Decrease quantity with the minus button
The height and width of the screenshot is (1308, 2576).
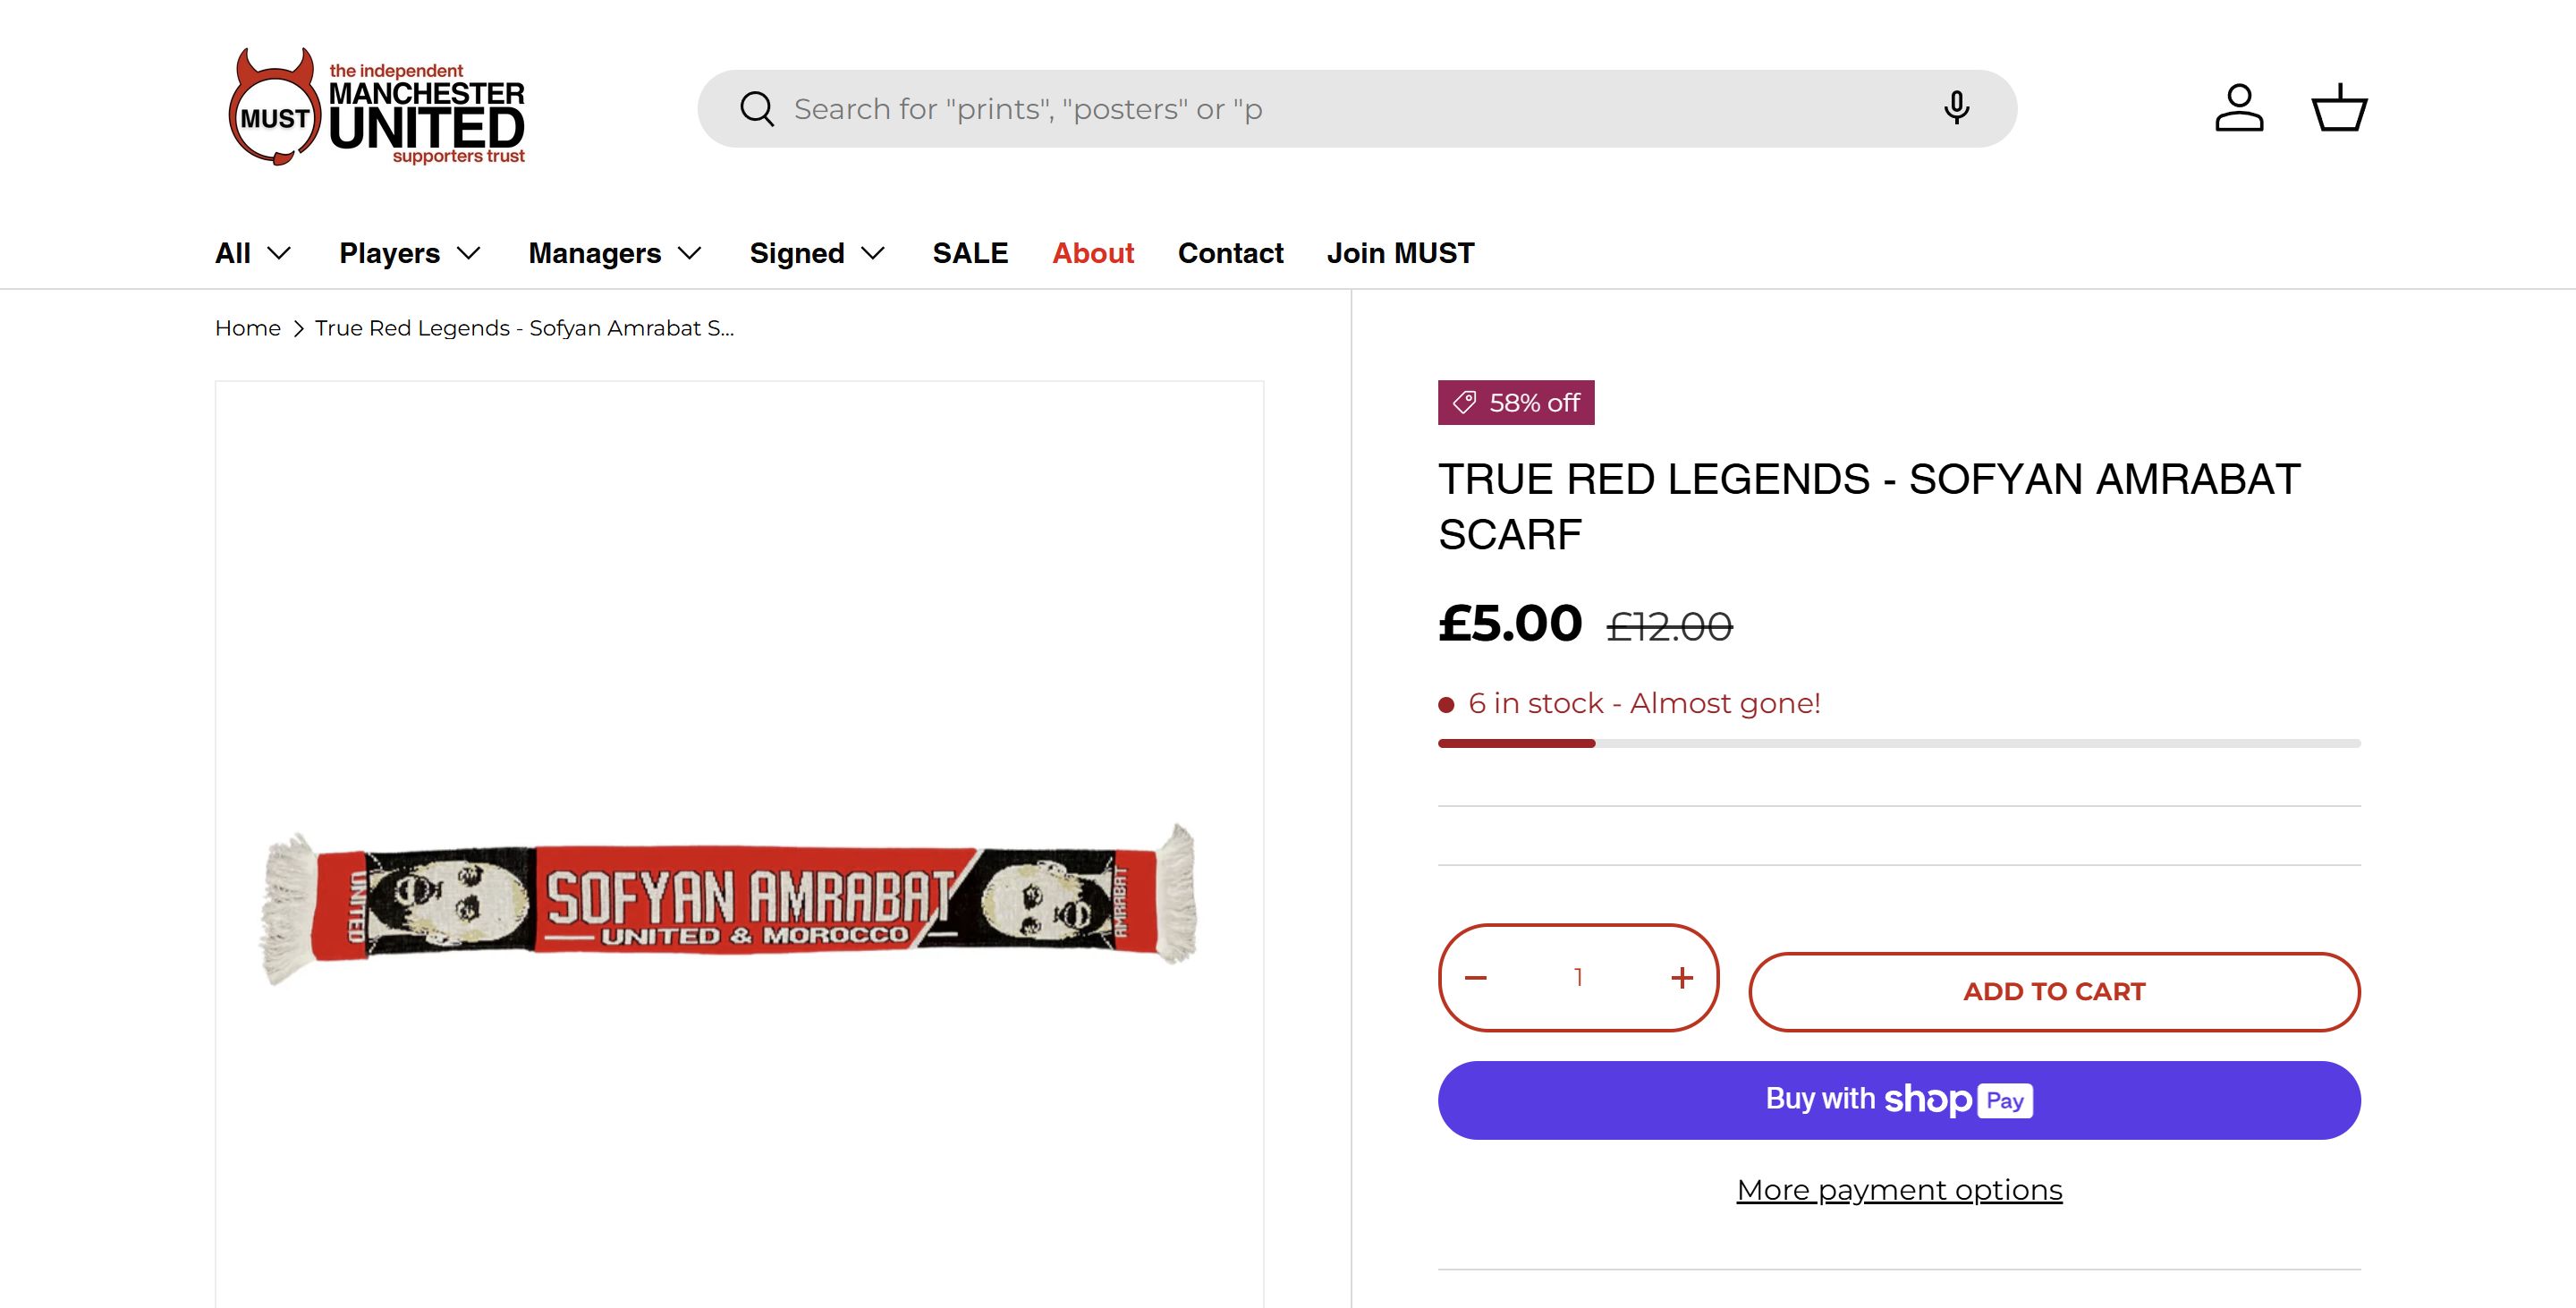(1476, 978)
